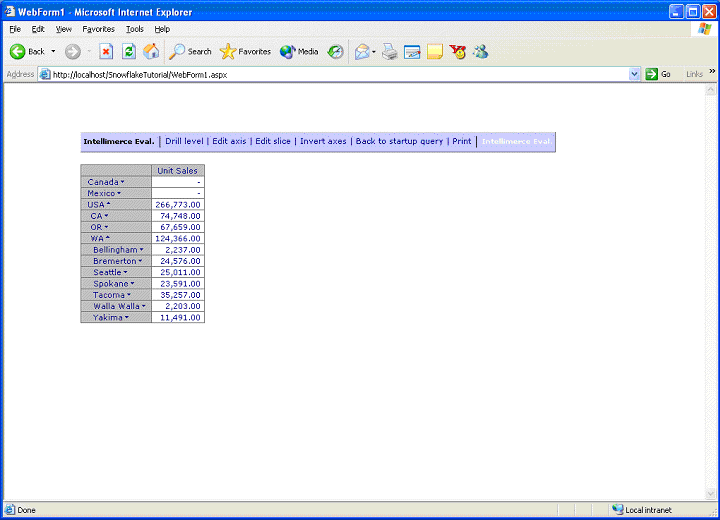Click the Home page icon
Viewport: 720px width, 520px height.
coord(151,51)
